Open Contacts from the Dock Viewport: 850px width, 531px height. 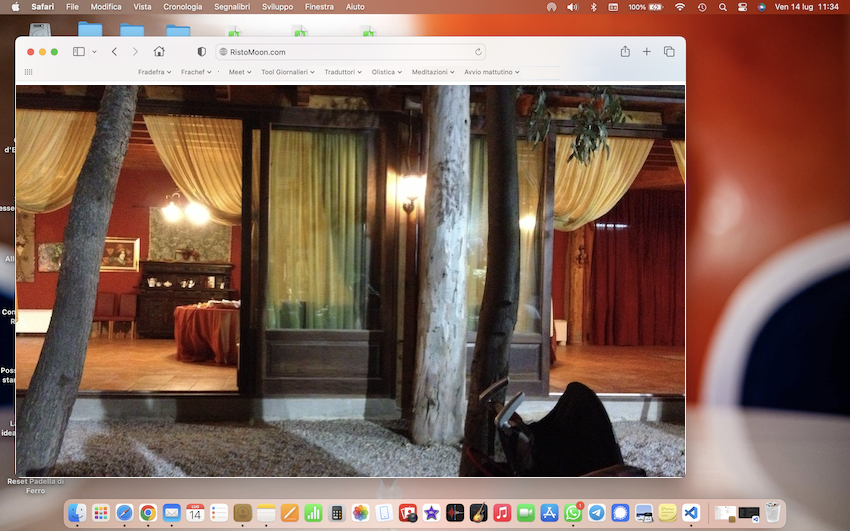coord(242,513)
